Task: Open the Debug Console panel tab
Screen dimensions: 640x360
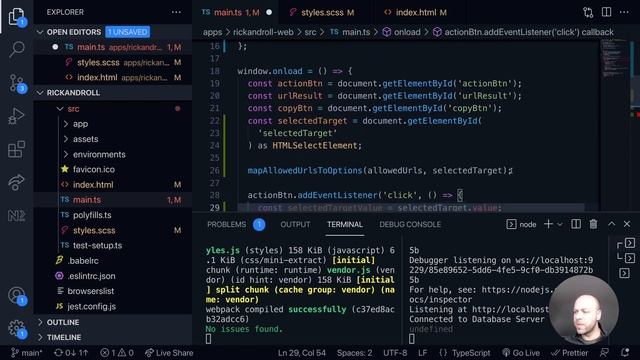Action: tap(410, 224)
